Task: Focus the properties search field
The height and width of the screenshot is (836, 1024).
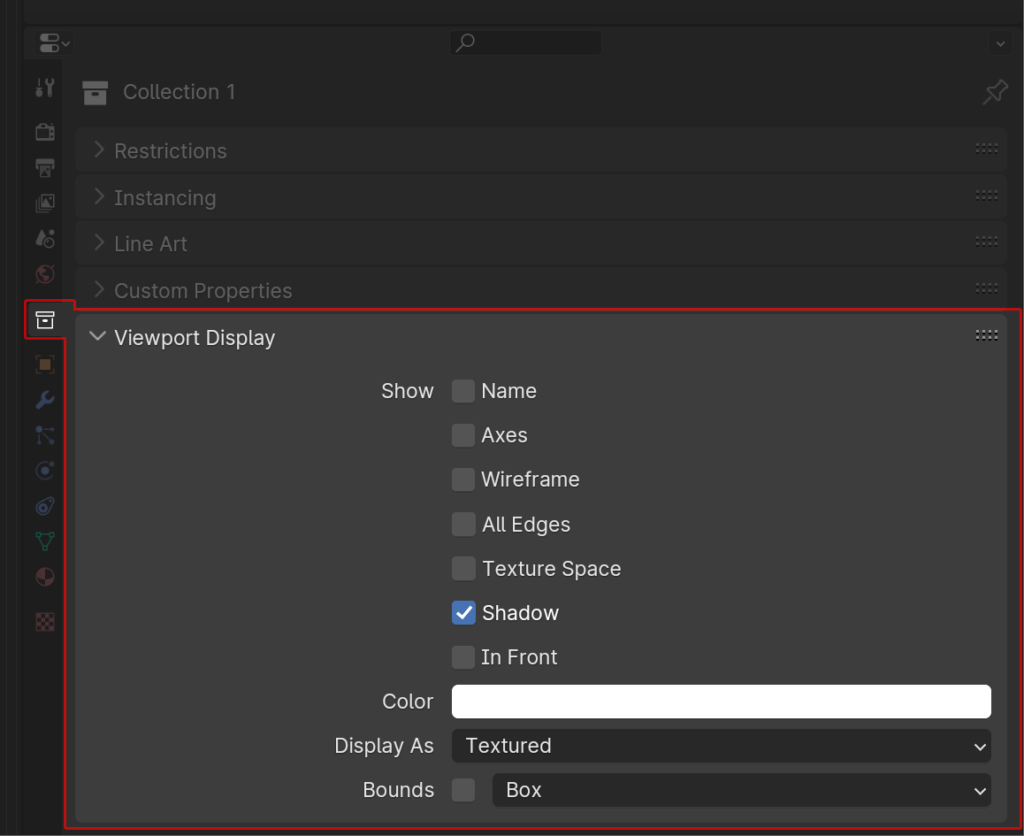Action: tap(525, 43)
